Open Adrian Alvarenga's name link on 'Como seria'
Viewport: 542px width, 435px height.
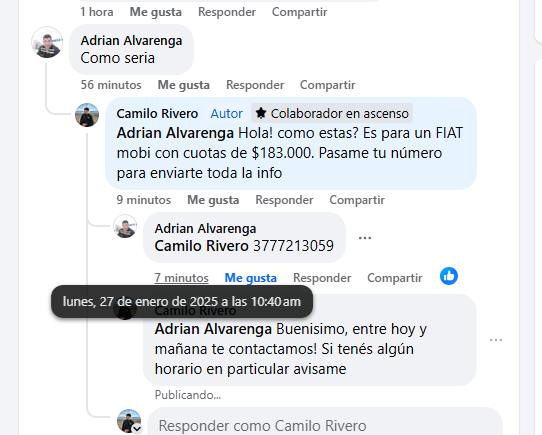[x=131, y=40]
